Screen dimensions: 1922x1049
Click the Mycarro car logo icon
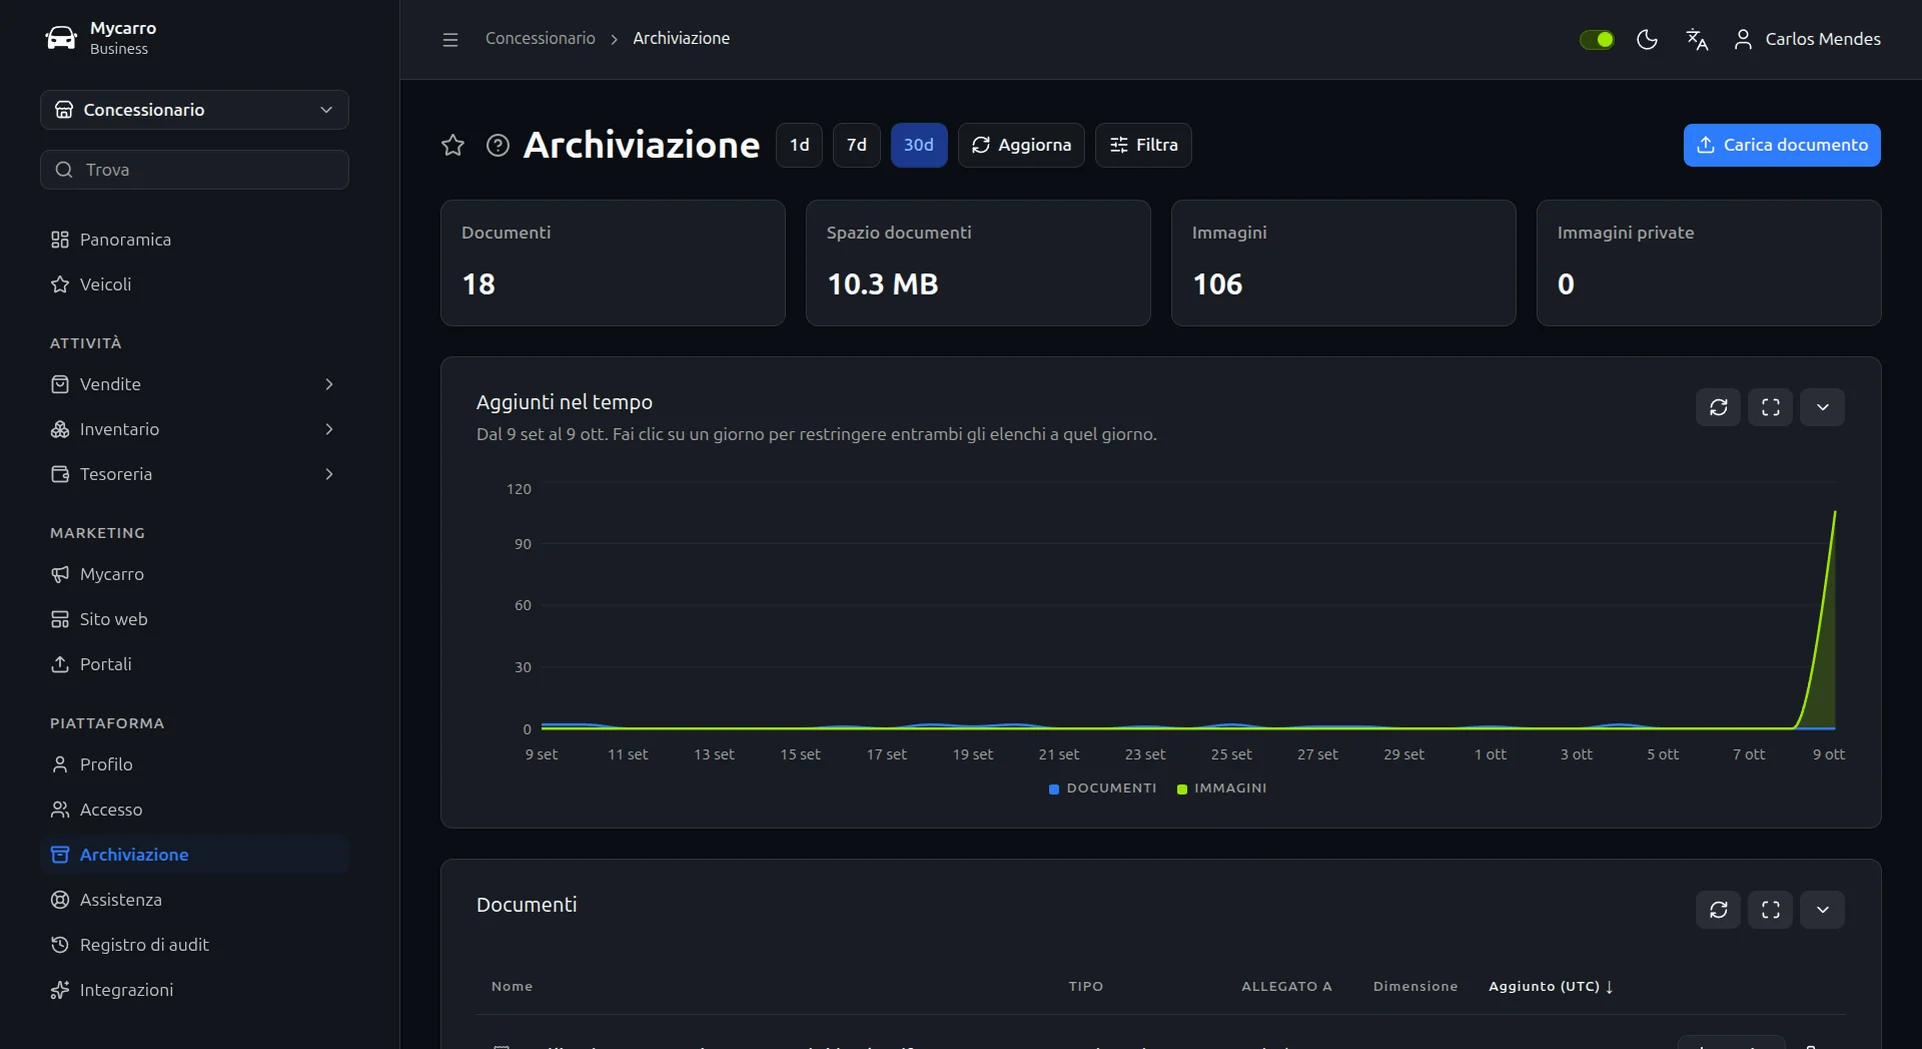click(x=61, y=38)
